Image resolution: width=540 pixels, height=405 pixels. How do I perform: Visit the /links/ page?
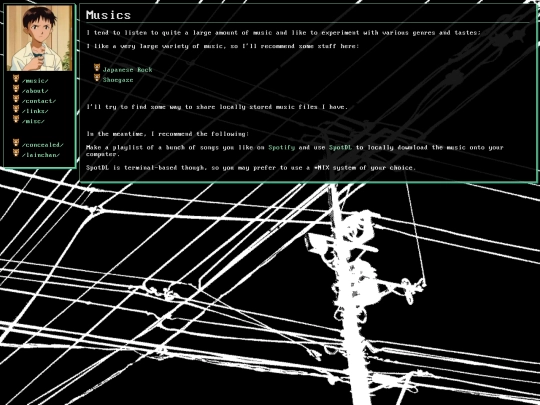35,111
